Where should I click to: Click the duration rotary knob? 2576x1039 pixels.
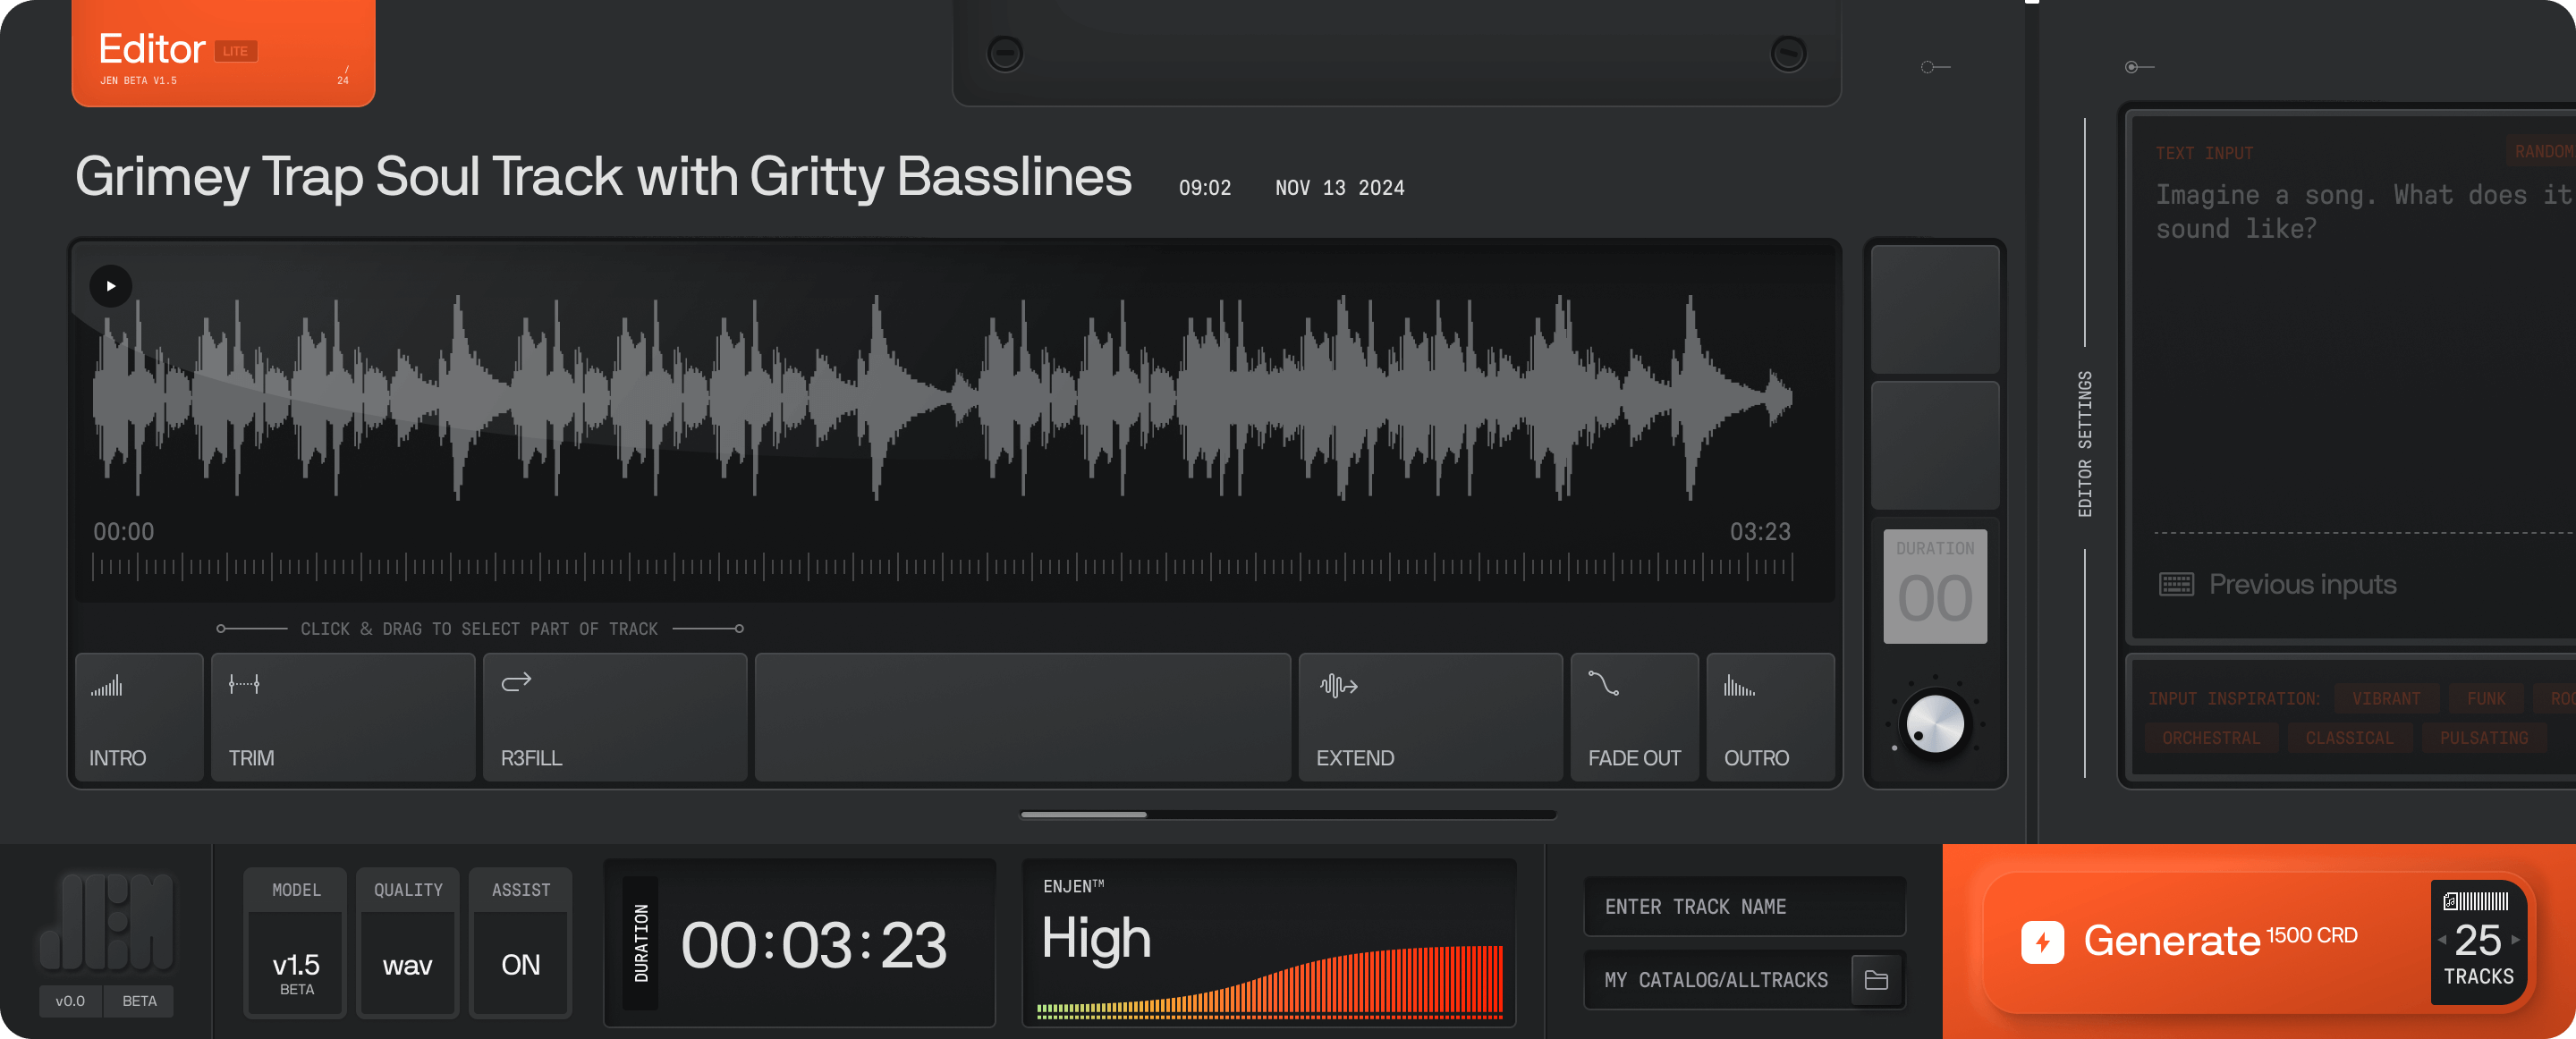click(1935, 723)
